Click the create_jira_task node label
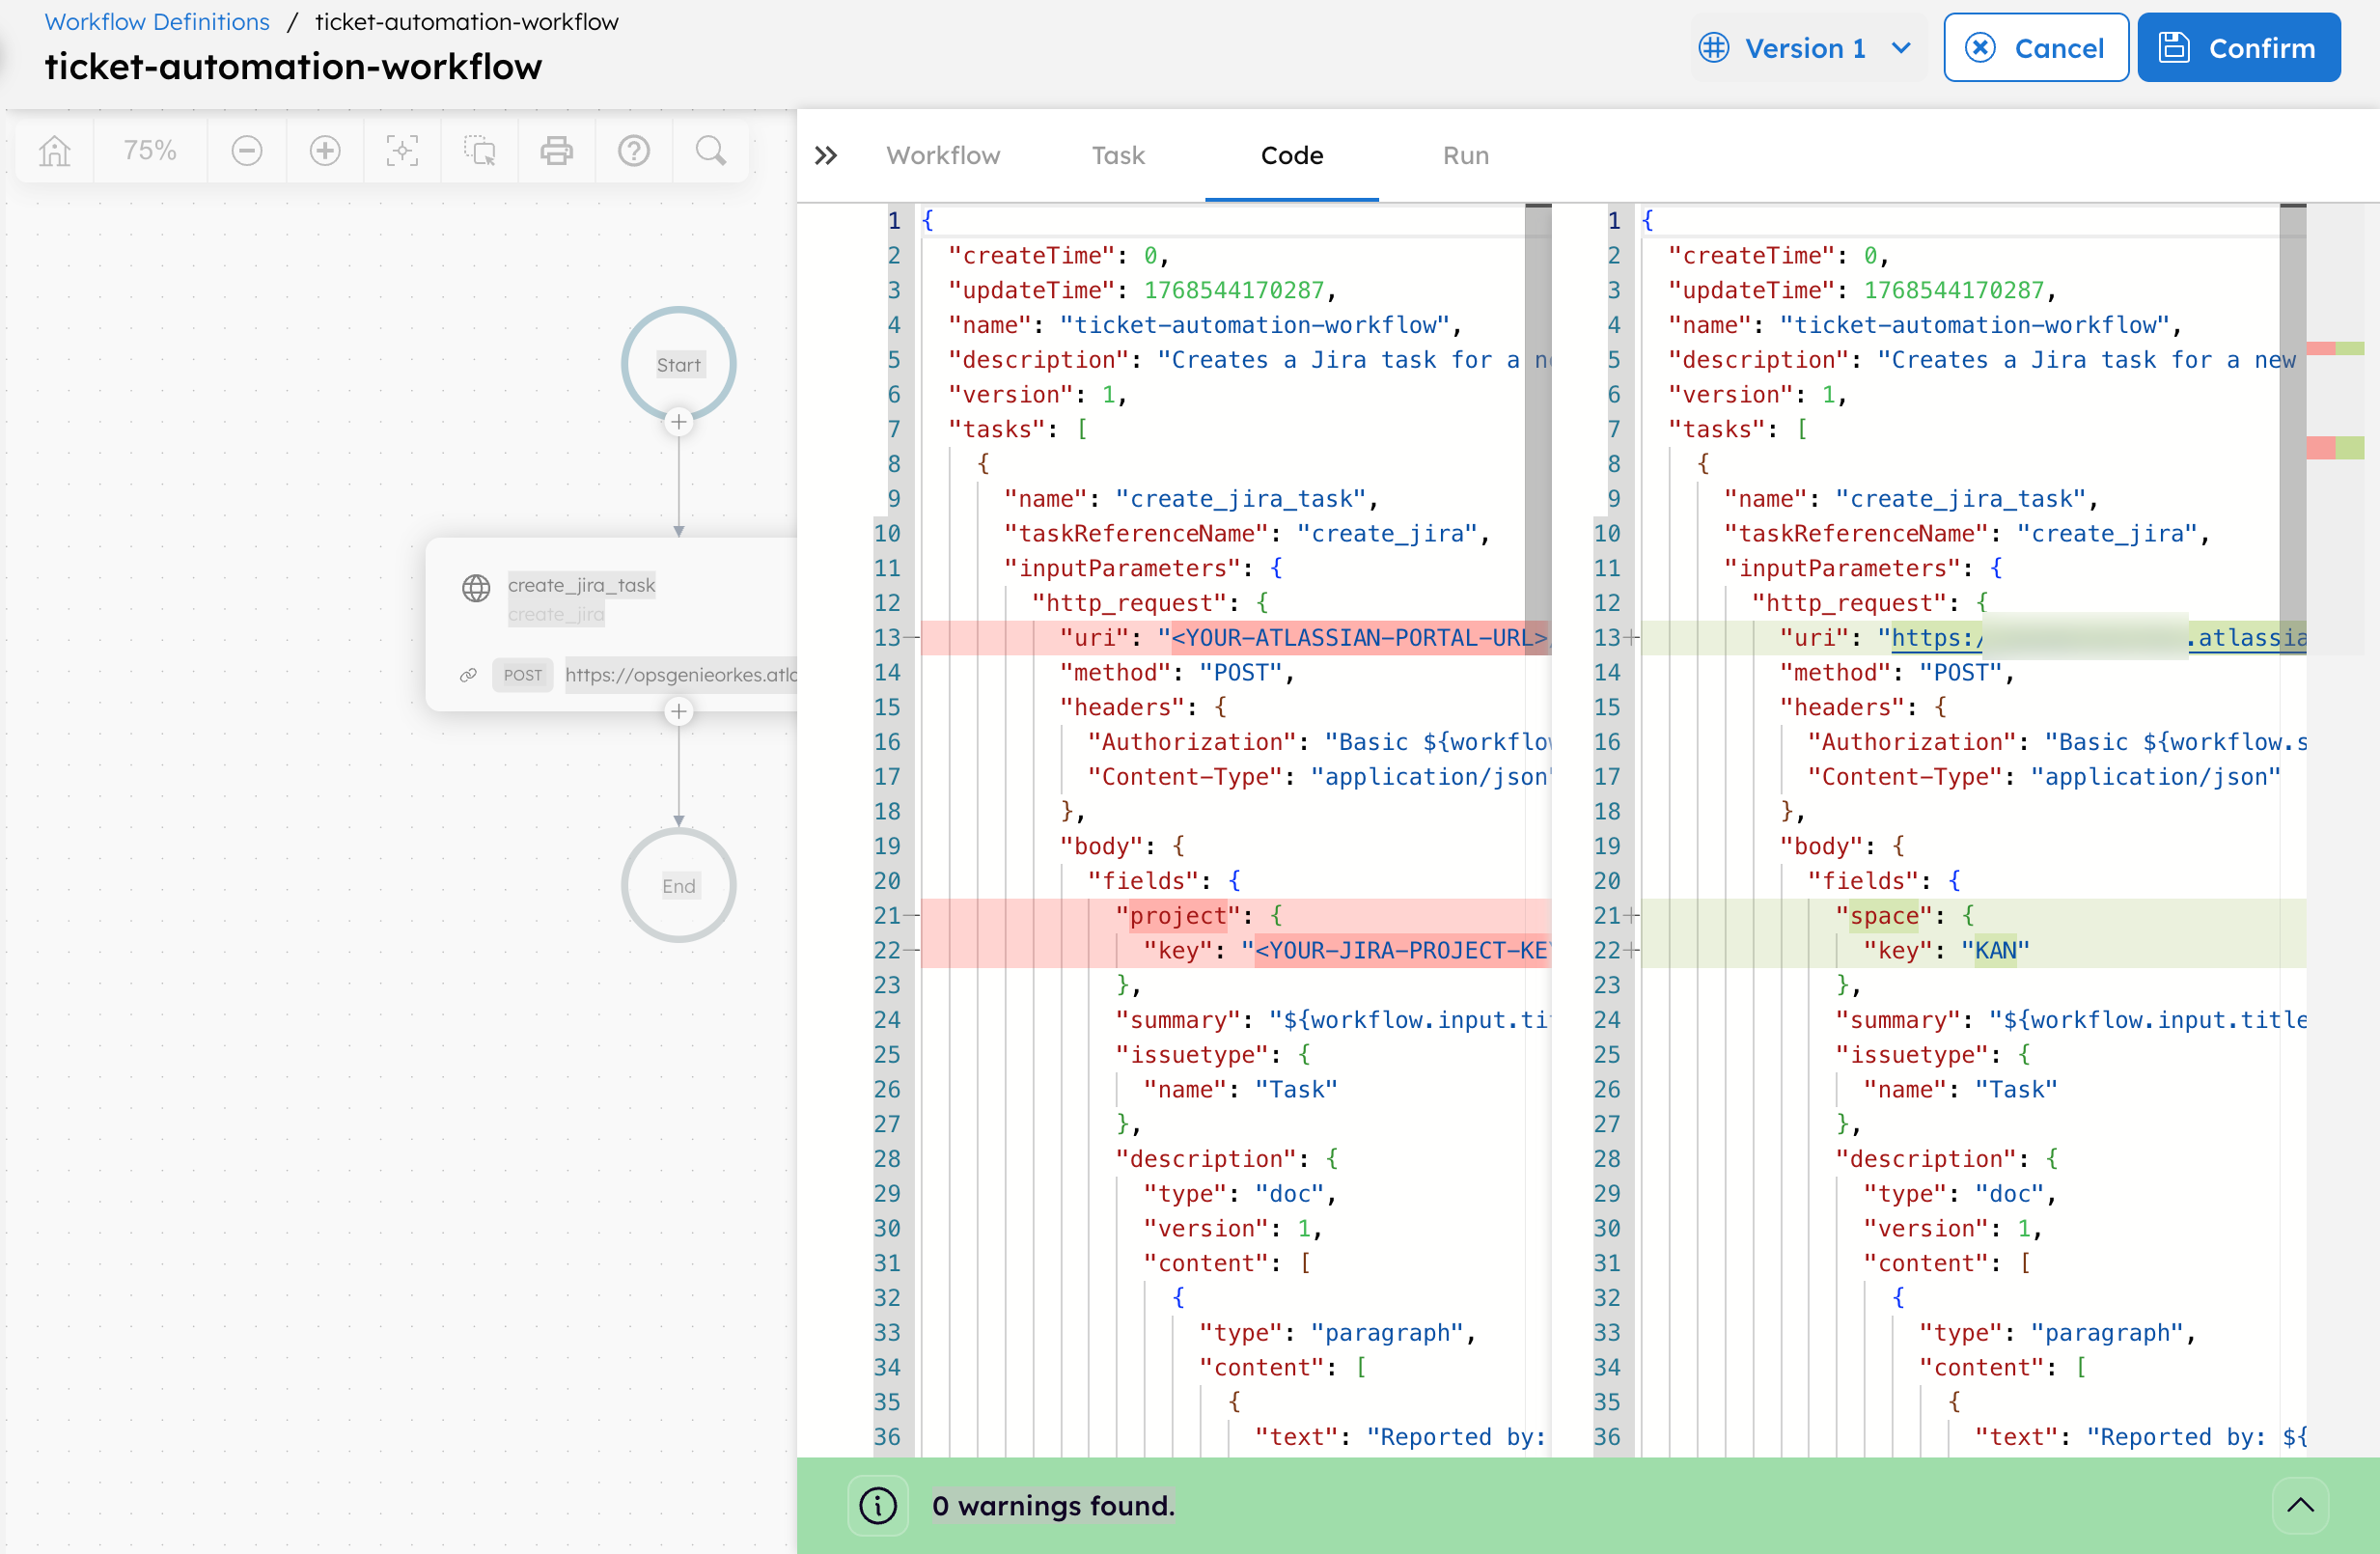This screenshot has height=1554, width=2380. pos(581,586)
